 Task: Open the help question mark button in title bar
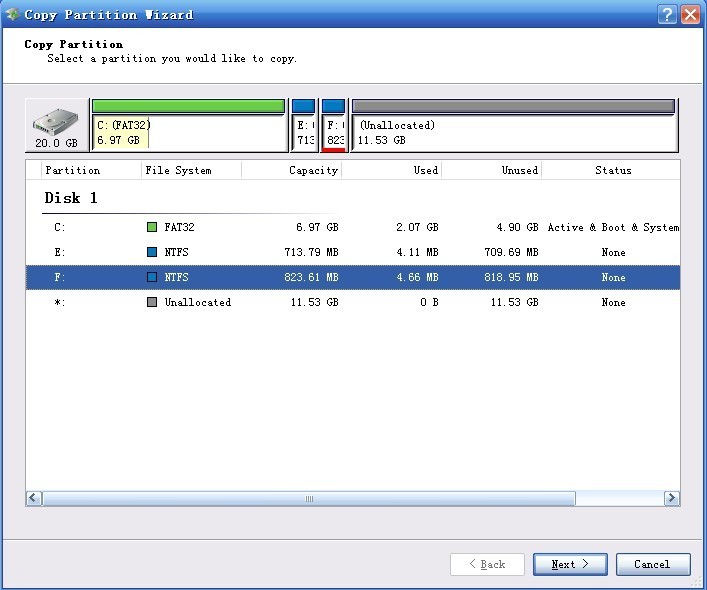(x=668, y=14)
